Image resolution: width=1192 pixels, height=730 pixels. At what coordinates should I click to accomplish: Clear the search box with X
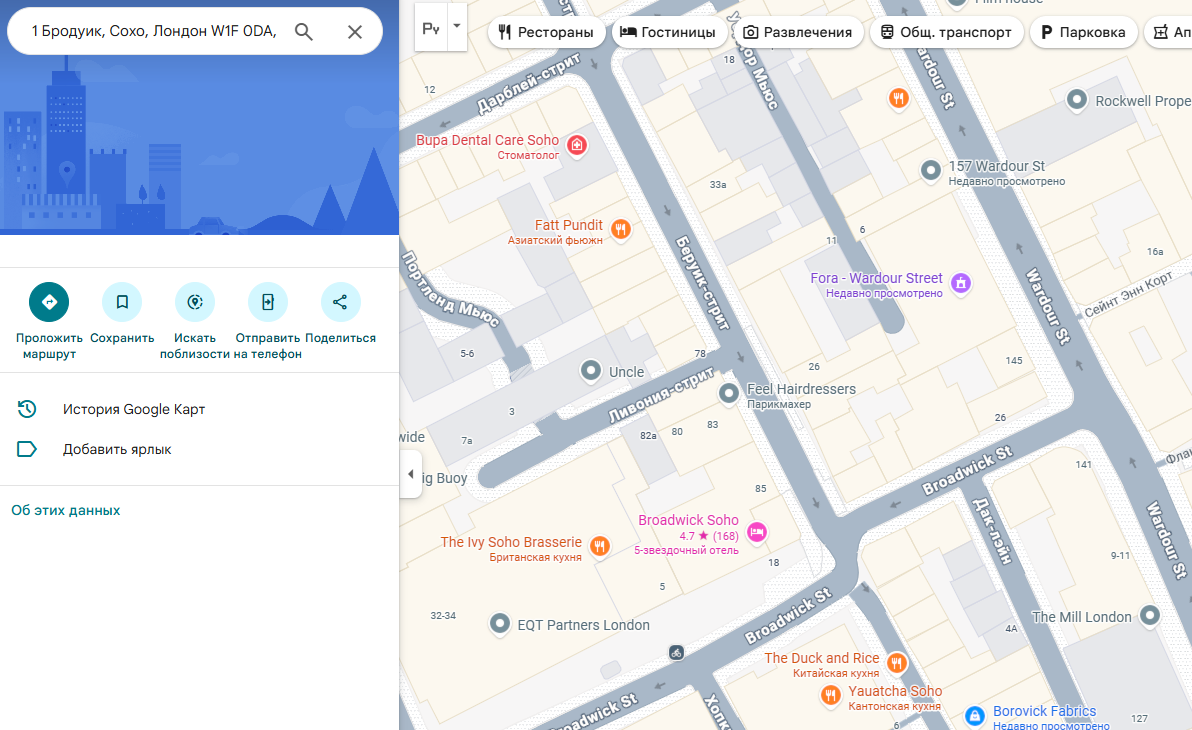[355, 32]
